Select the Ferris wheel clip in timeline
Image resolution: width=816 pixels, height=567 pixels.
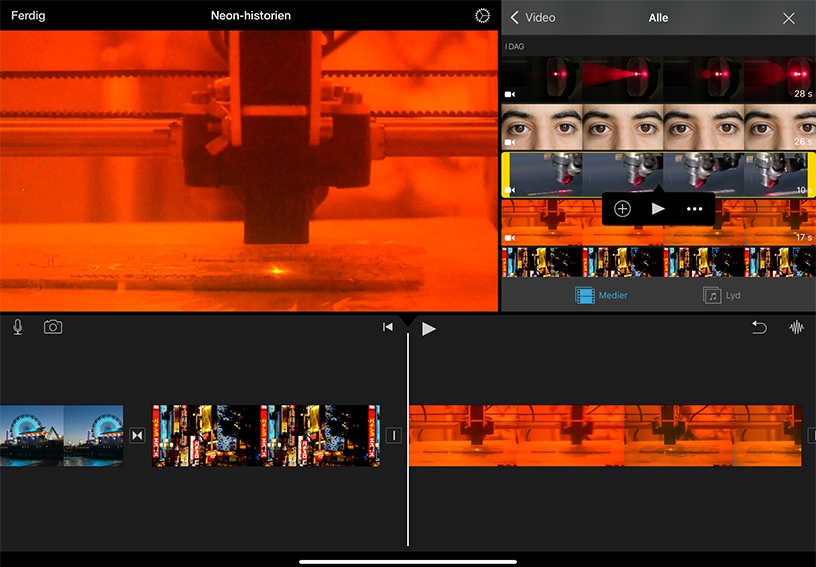click(61, 436)
